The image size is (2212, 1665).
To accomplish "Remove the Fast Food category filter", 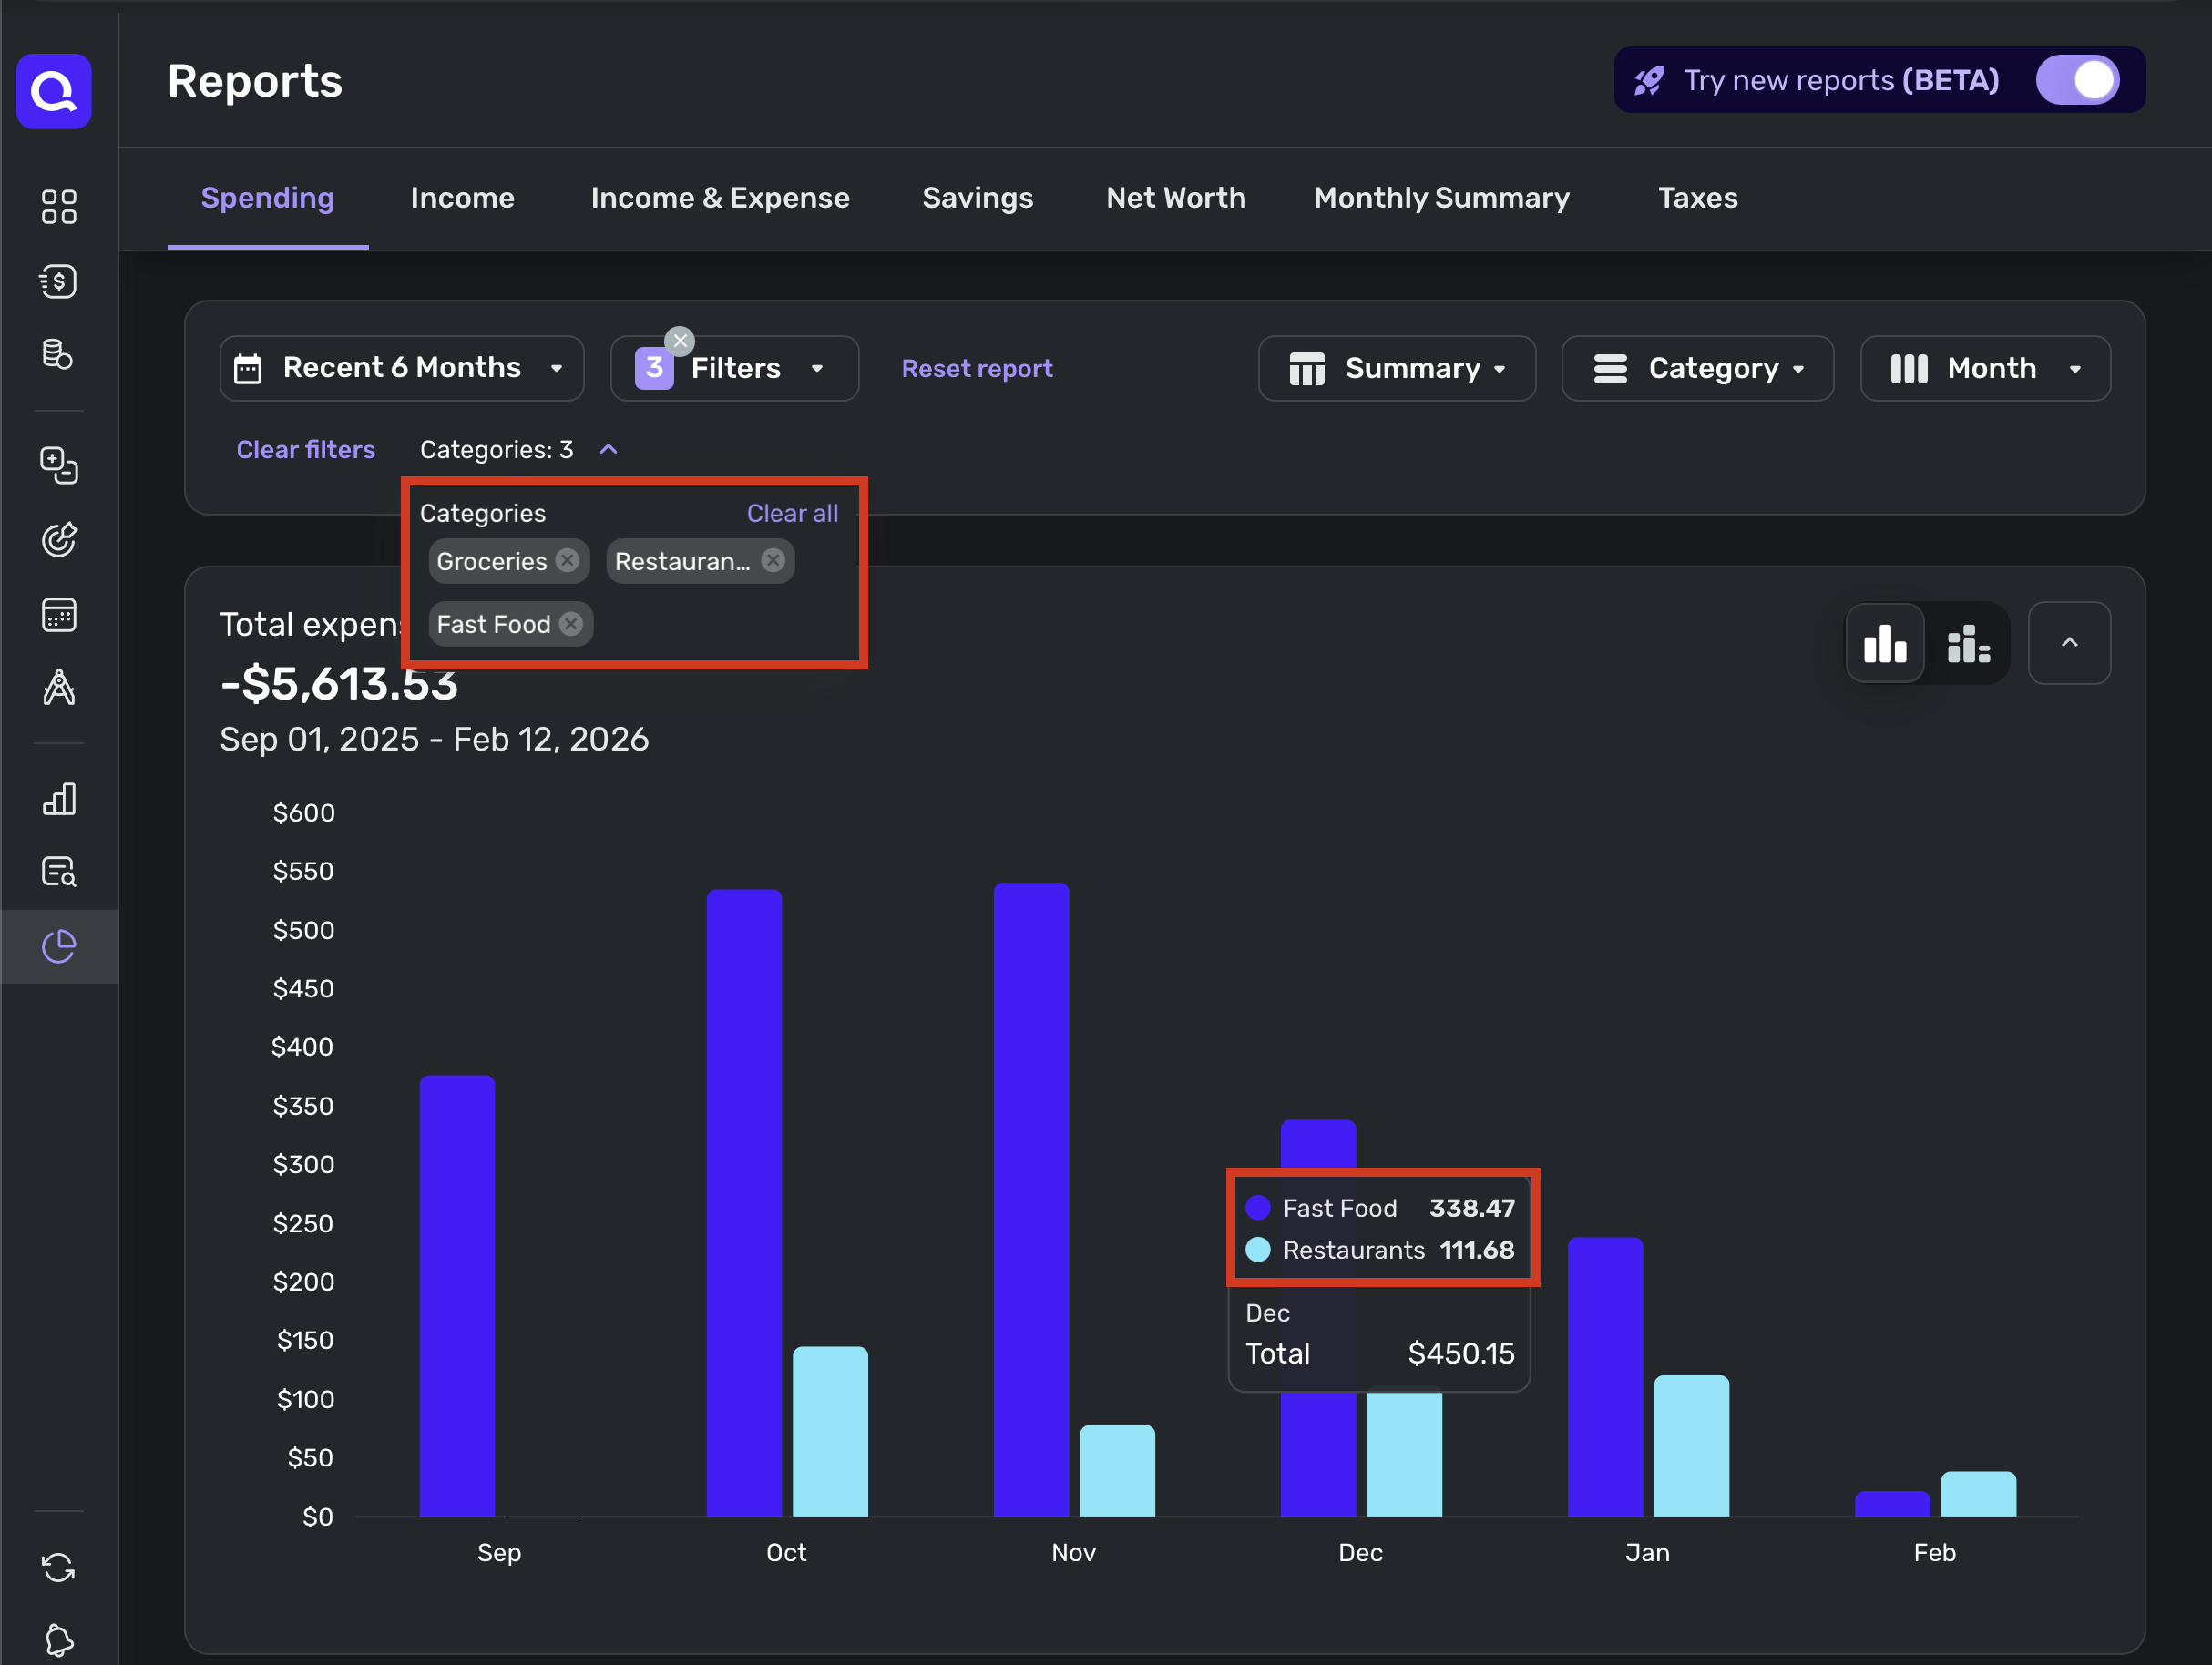I will [571, 624].
